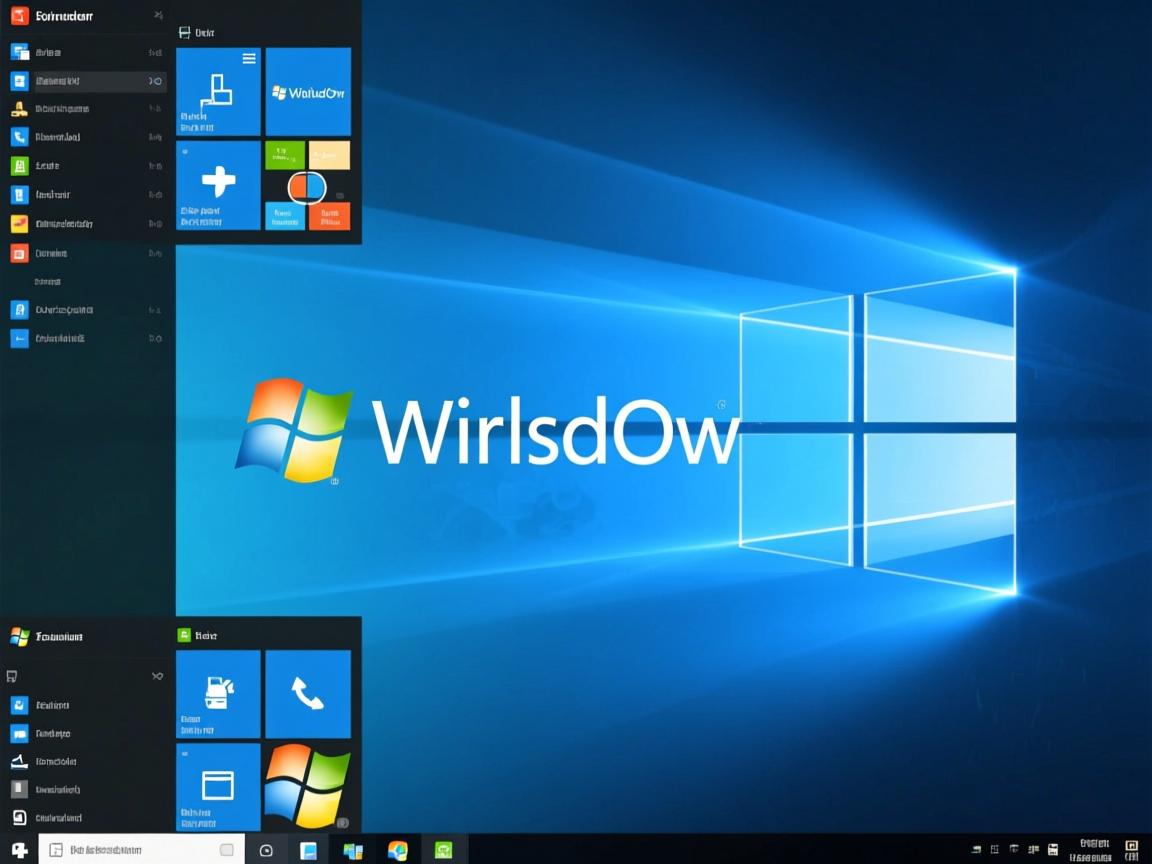The width and height of the screenshot is (1152, 864).
Task: Launch File Explorer from the taskbar
Action: coord(309,849)
